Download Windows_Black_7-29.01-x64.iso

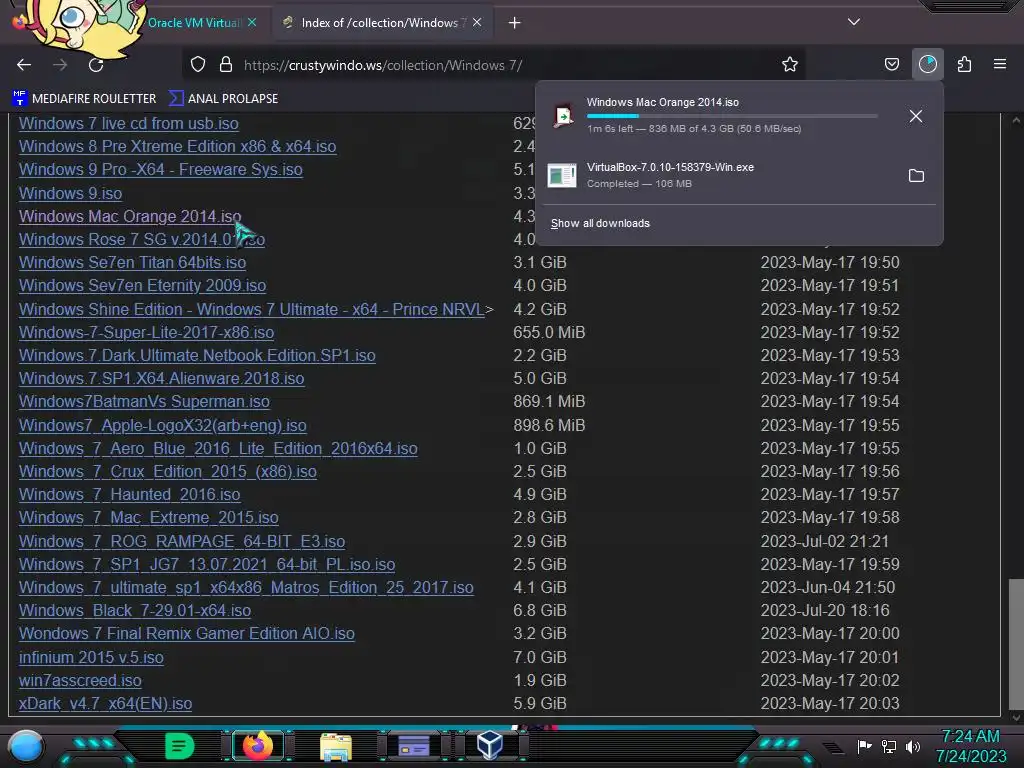coord(135,611)
